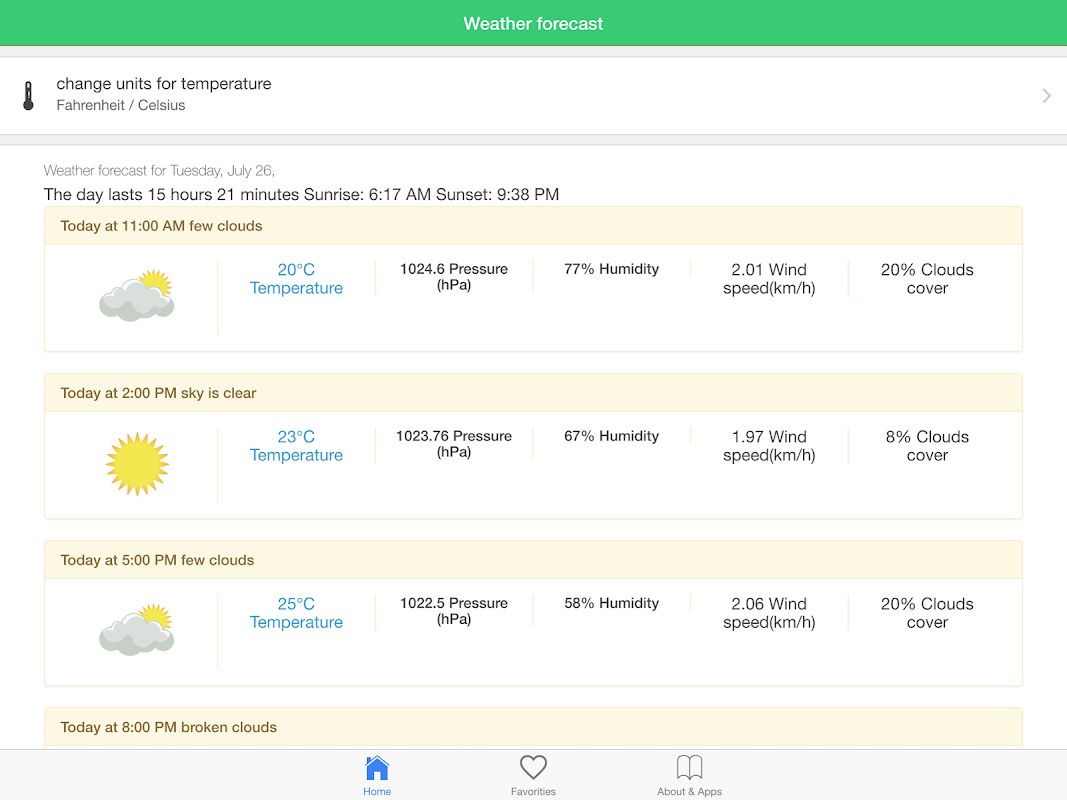Switch to the Favorities tab
This screenshot has height=800, width=1067.
[533, 775]
